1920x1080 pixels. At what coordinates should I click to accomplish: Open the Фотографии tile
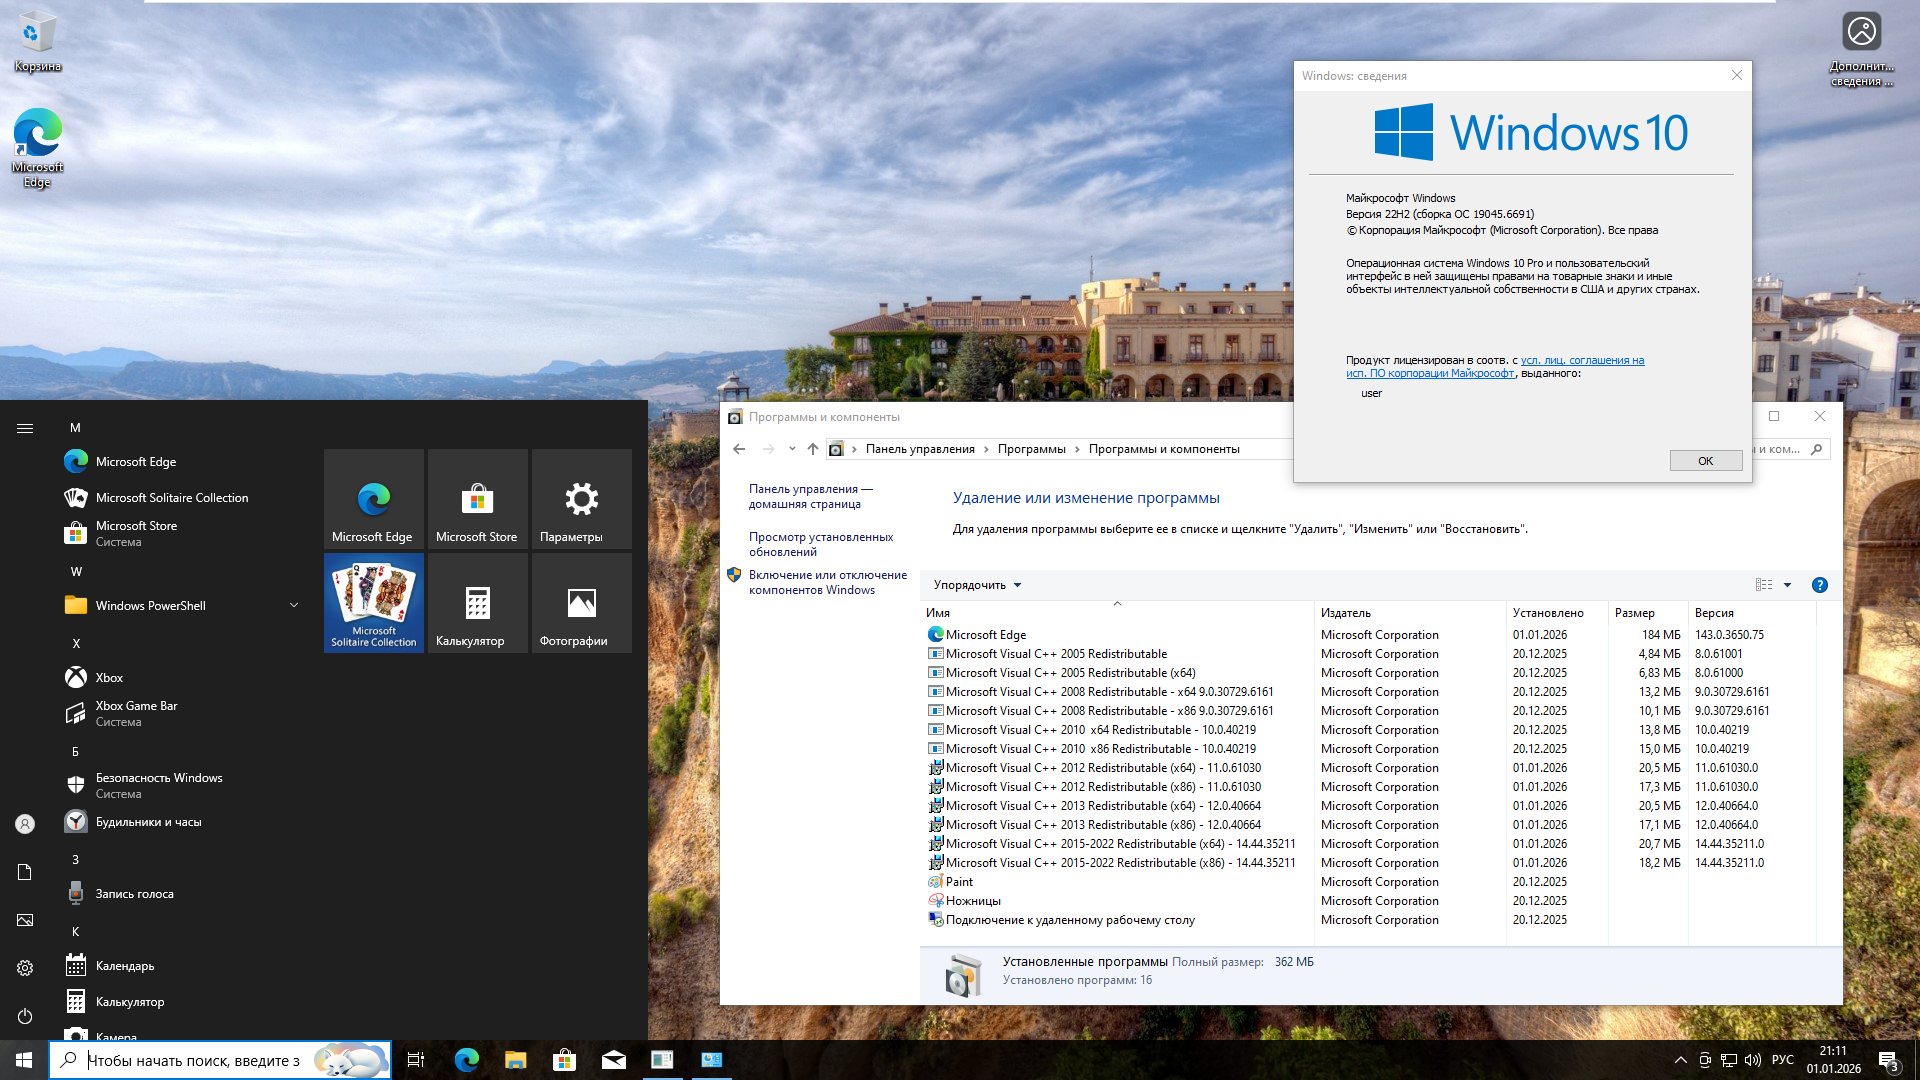pos(581,603)
